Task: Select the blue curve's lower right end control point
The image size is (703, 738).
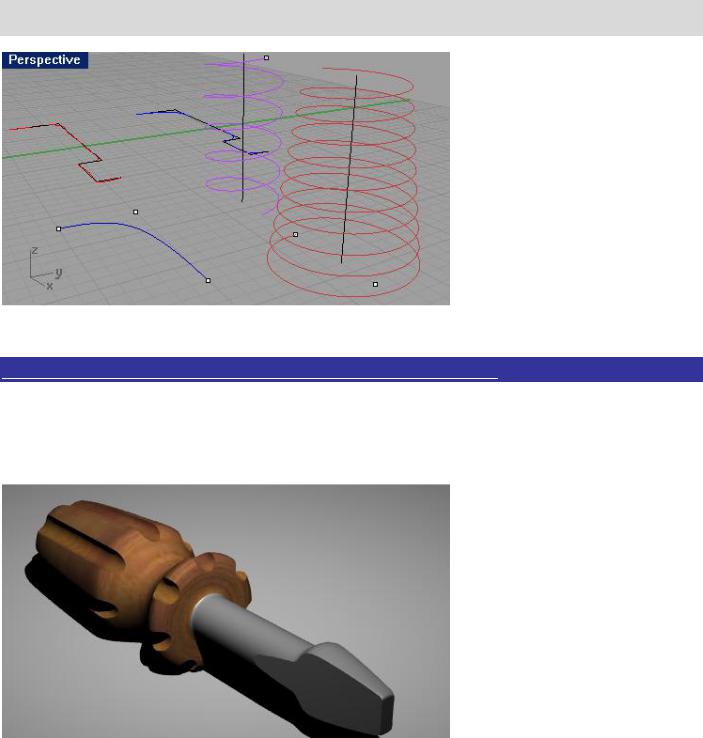Action: pos(208,281)
